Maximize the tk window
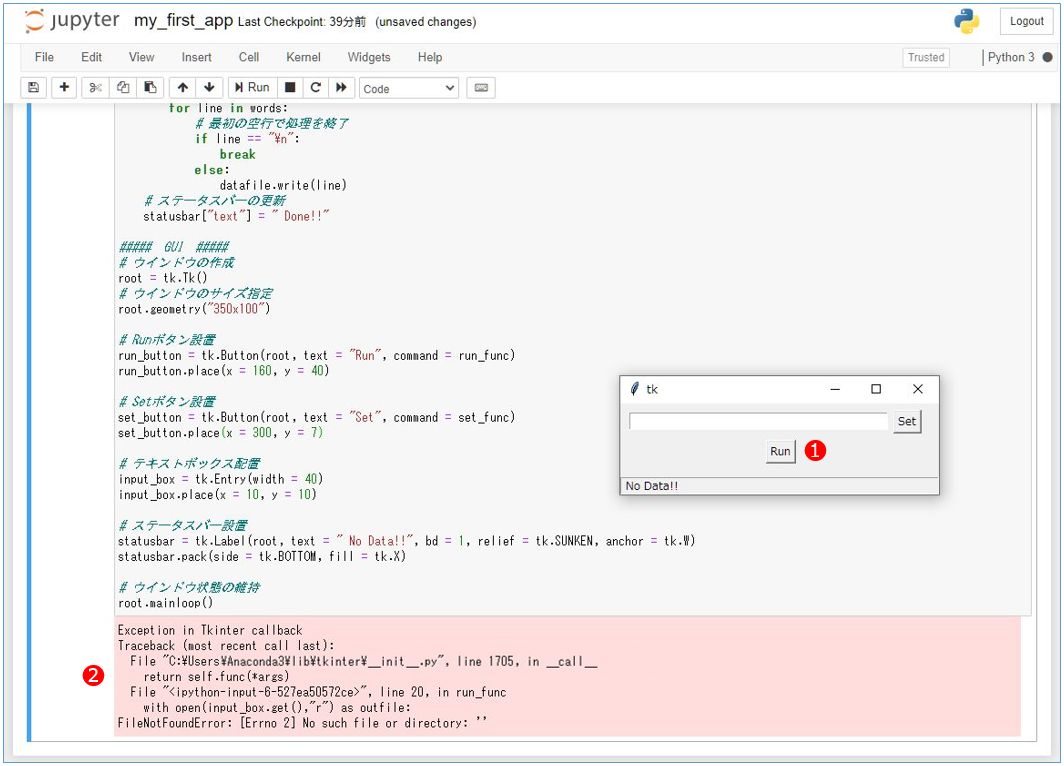The height and width of the screenshot is (766, 1064). pyautogui.click(x=876, y=389)
